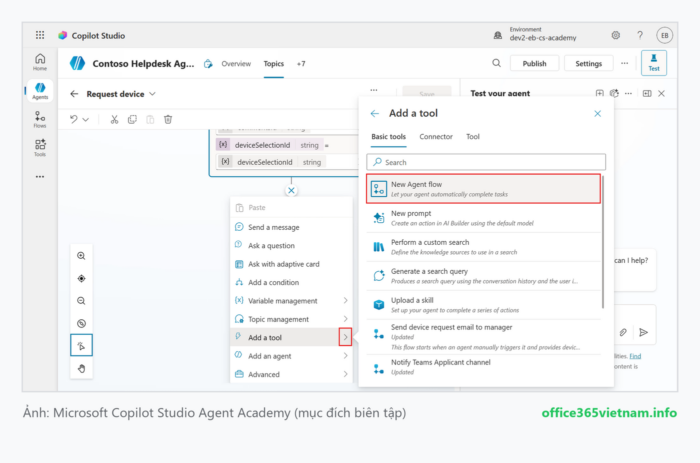Open the EB account avatar

(664, 35)
